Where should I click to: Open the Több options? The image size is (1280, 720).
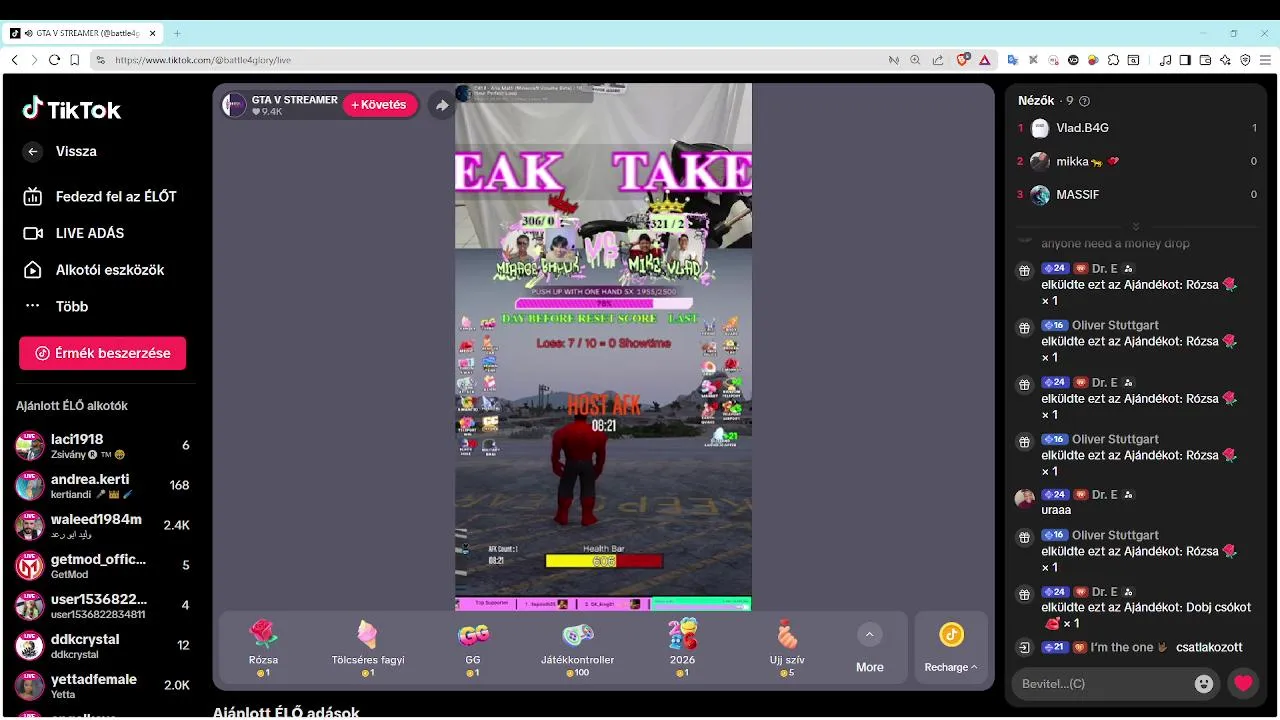click(57, 306)
